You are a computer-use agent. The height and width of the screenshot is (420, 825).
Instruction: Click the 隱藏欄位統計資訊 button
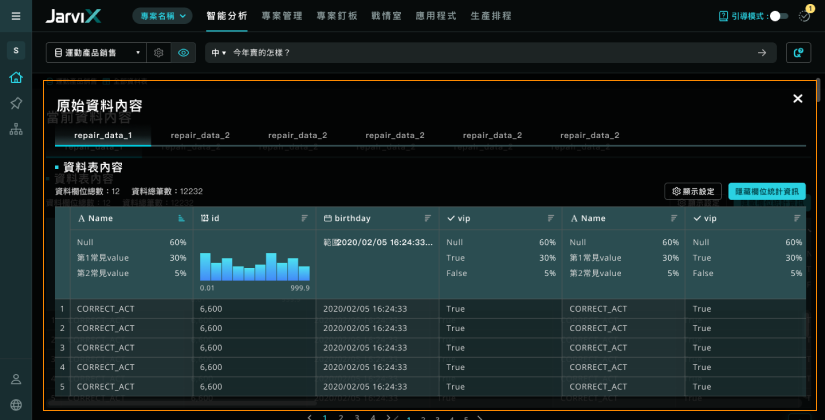pyautogui.click(x=767, y=192)
